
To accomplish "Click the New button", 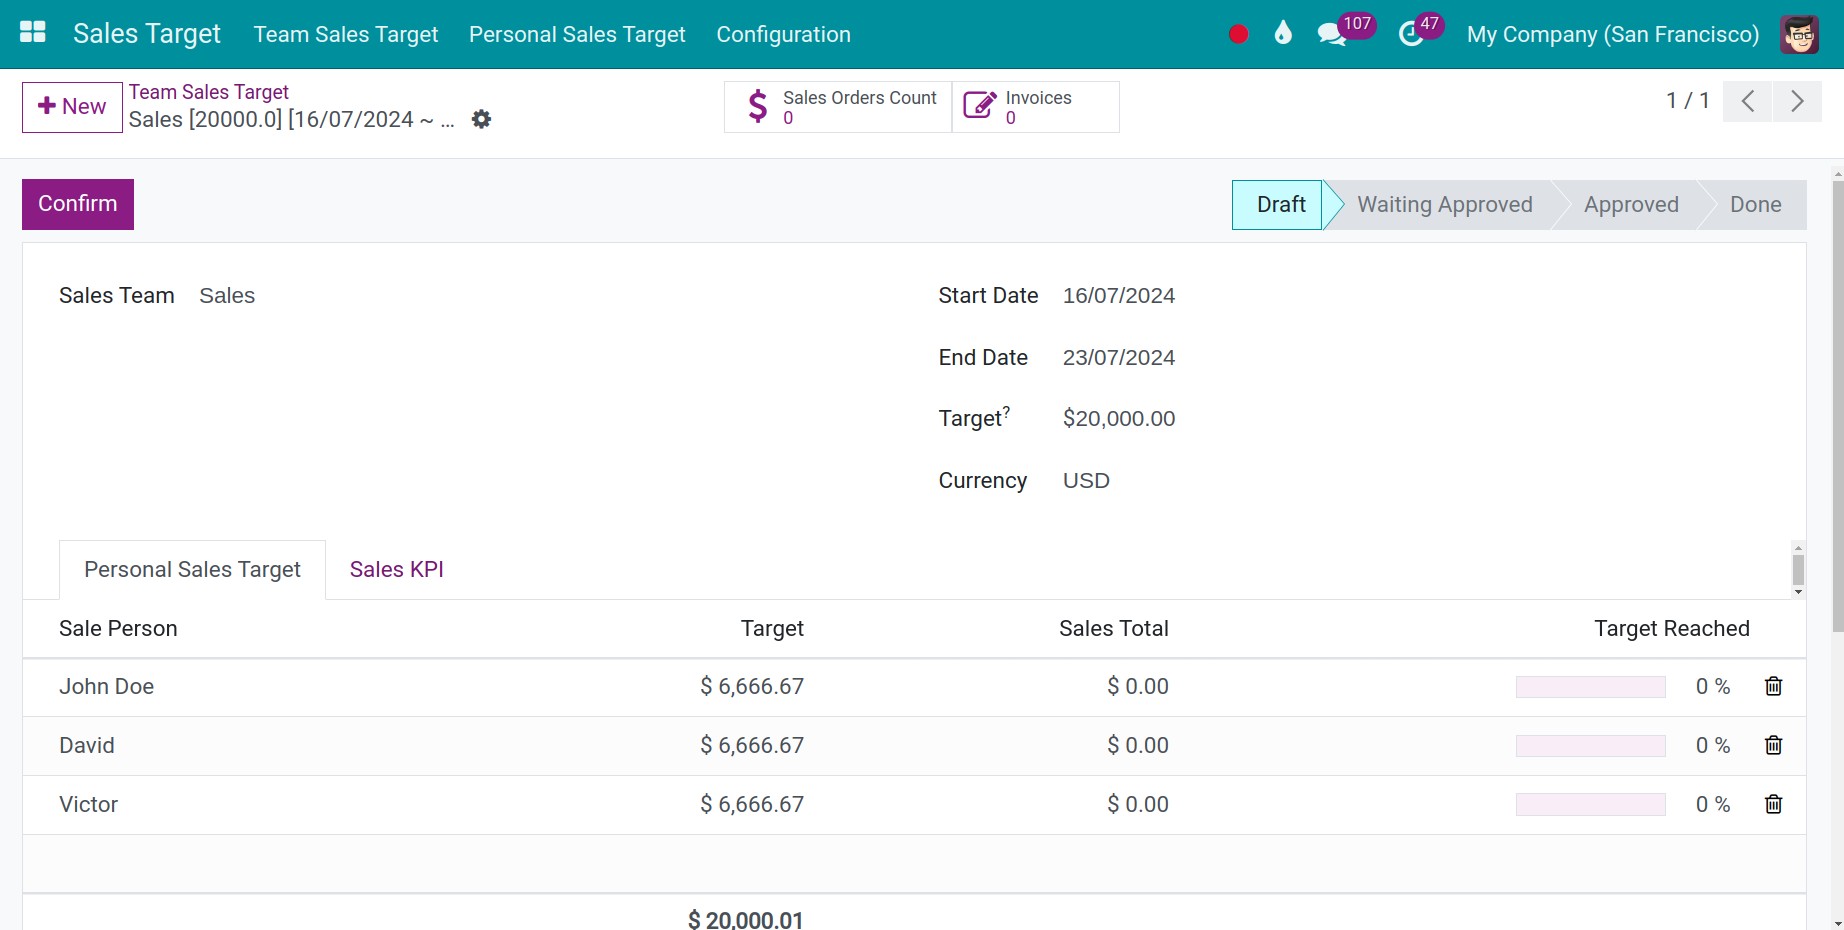I will [x=72, y=107].
